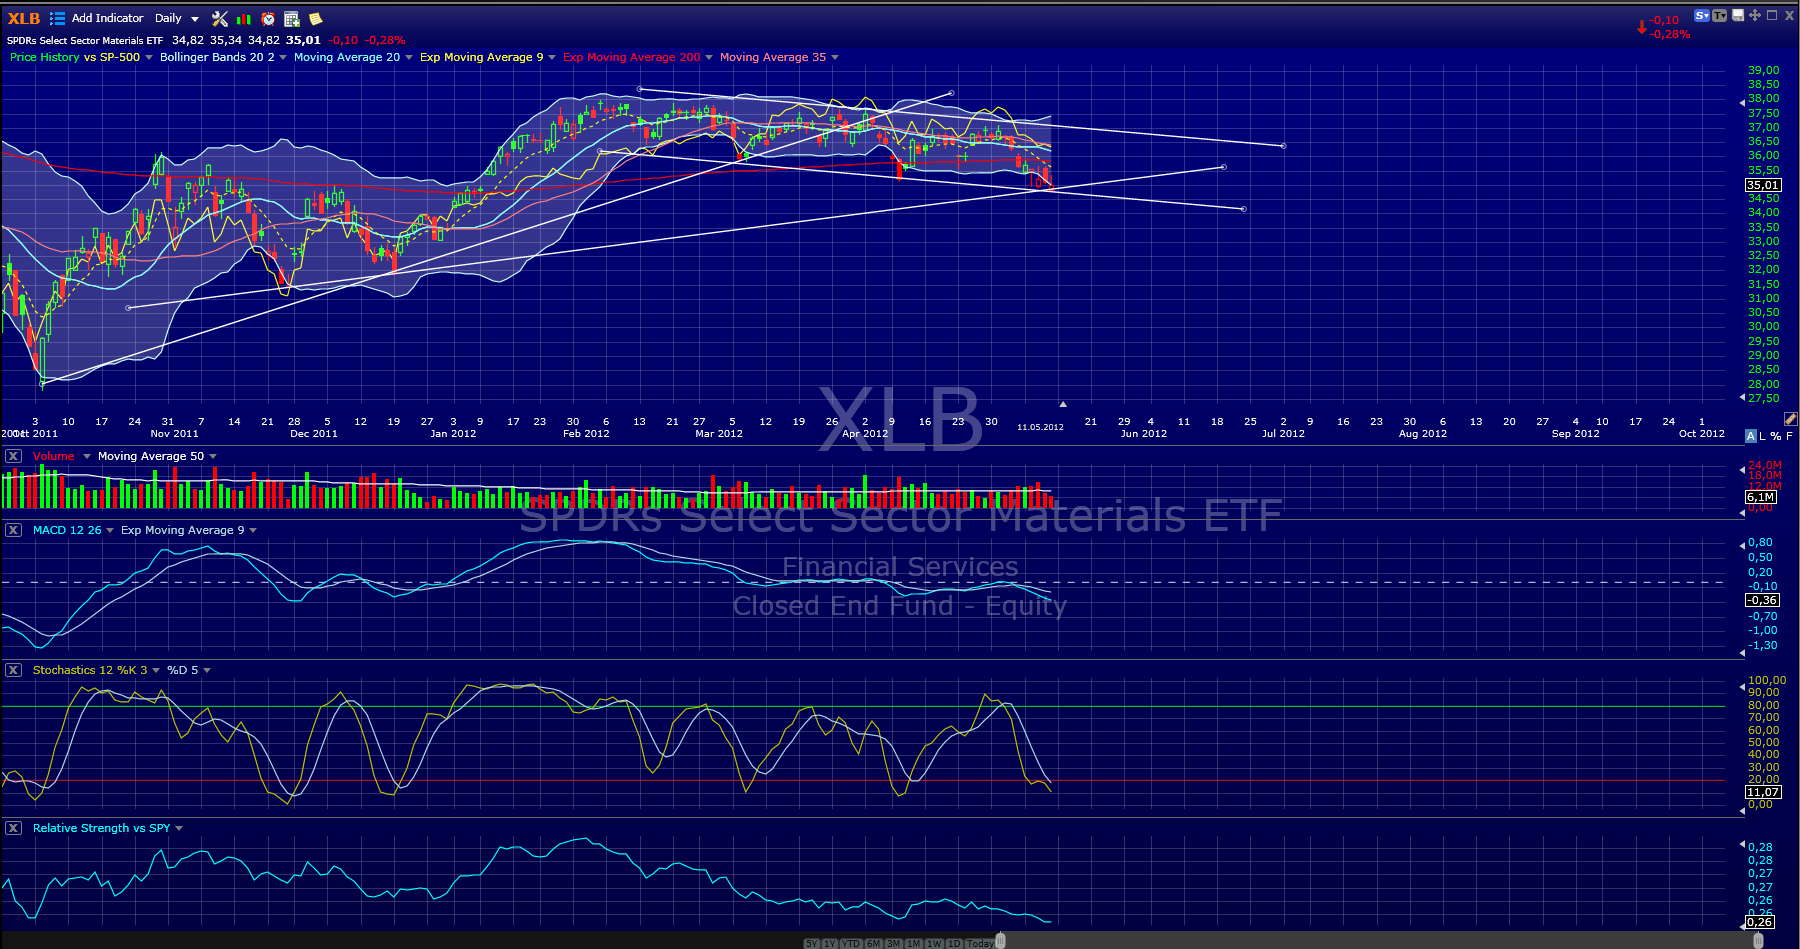
Task: Open the indicator list icon
Action: click(57, 18)
